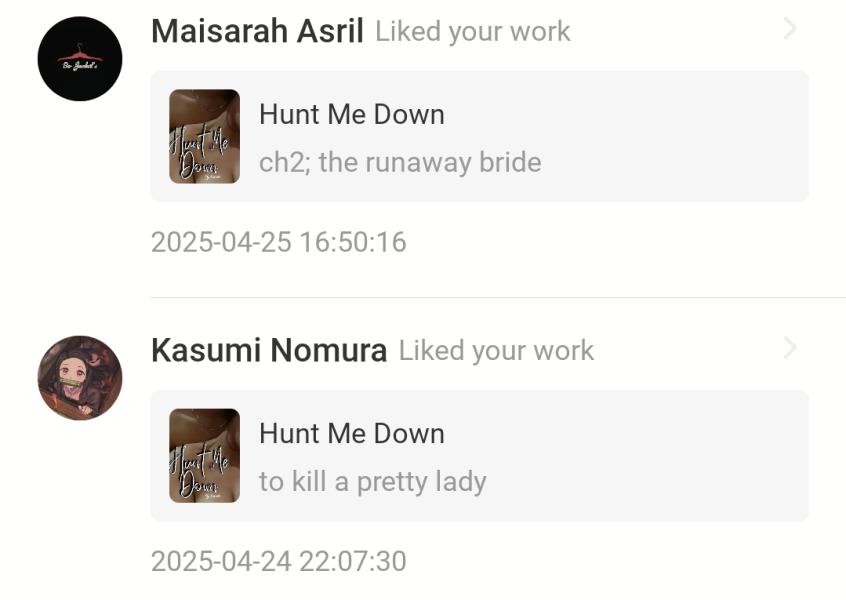Open book cover thumbnail in Maisarah's notification
Viewport: 846px width, 600px height.
[204, 136]
